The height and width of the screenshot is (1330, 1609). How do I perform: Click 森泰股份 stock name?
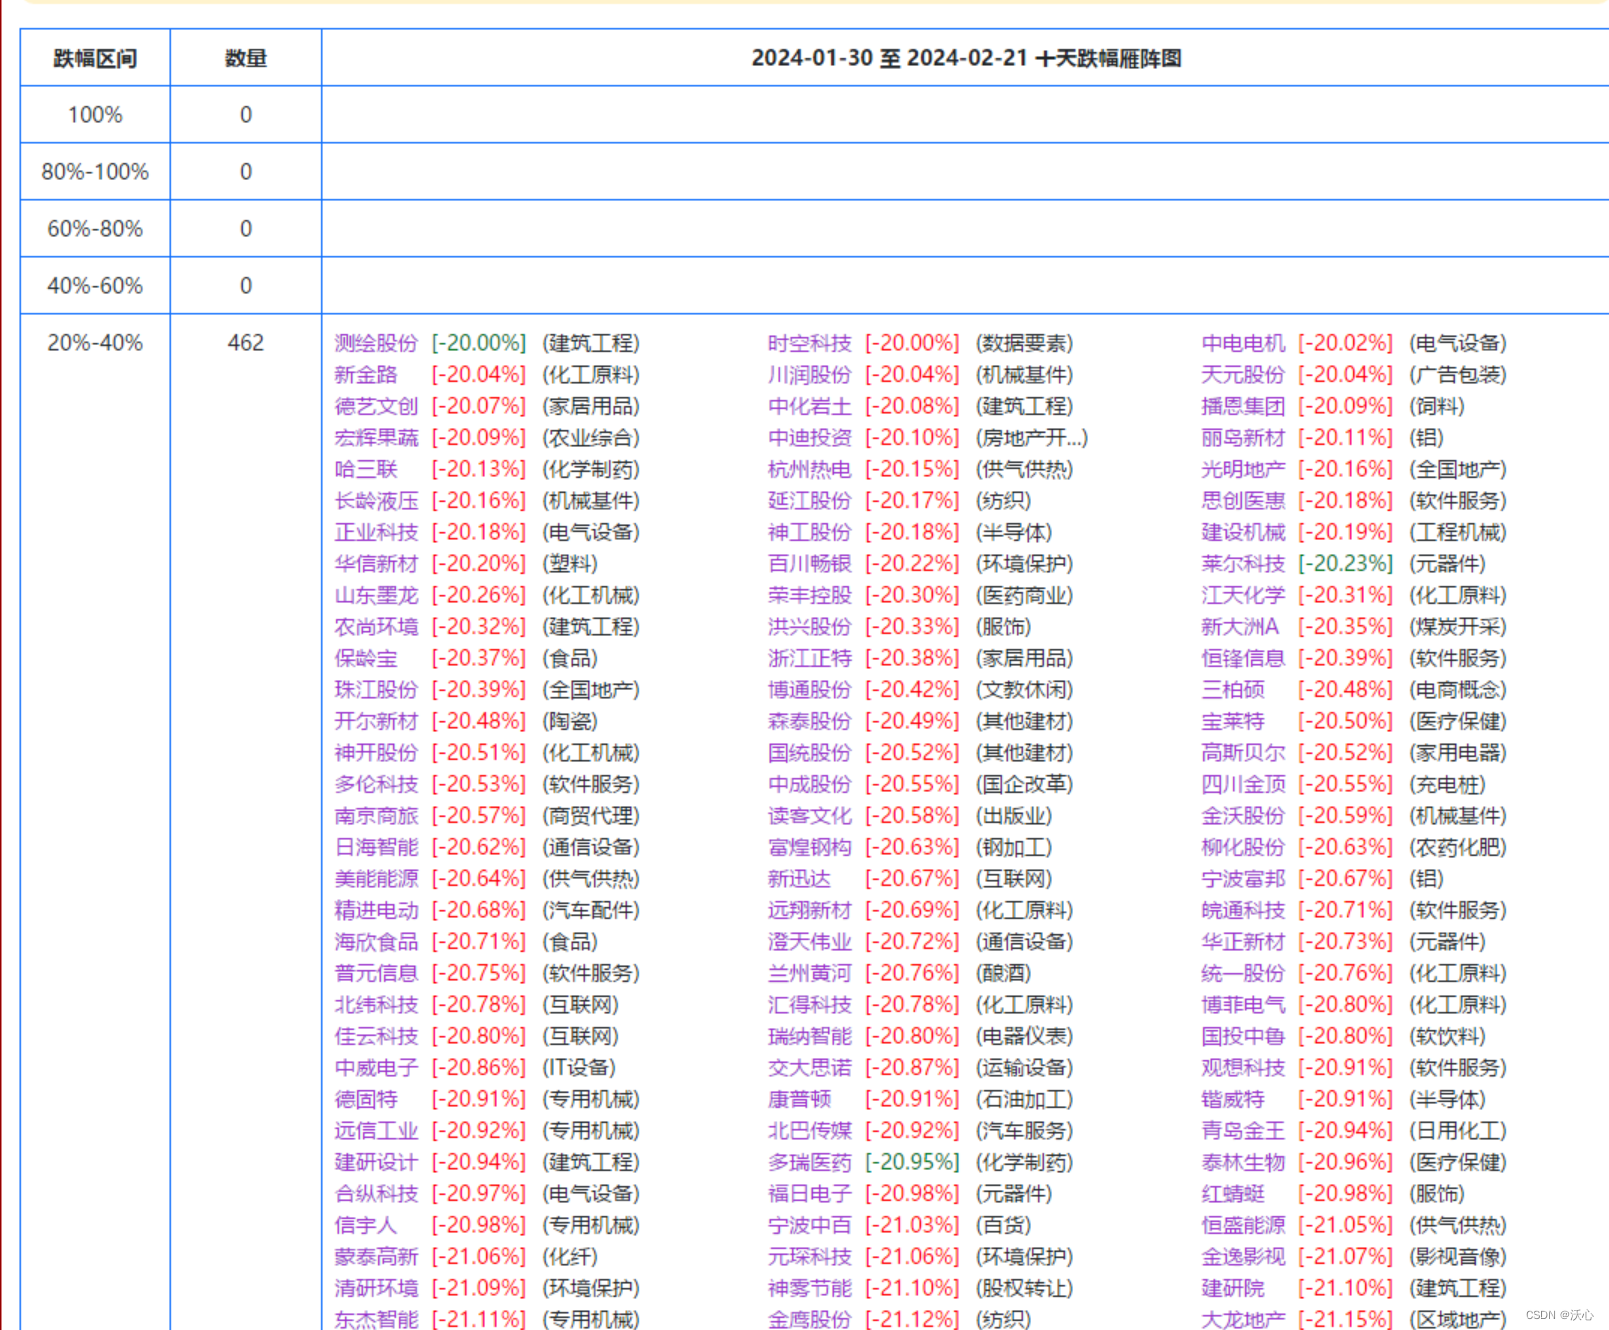pos(810,721)
